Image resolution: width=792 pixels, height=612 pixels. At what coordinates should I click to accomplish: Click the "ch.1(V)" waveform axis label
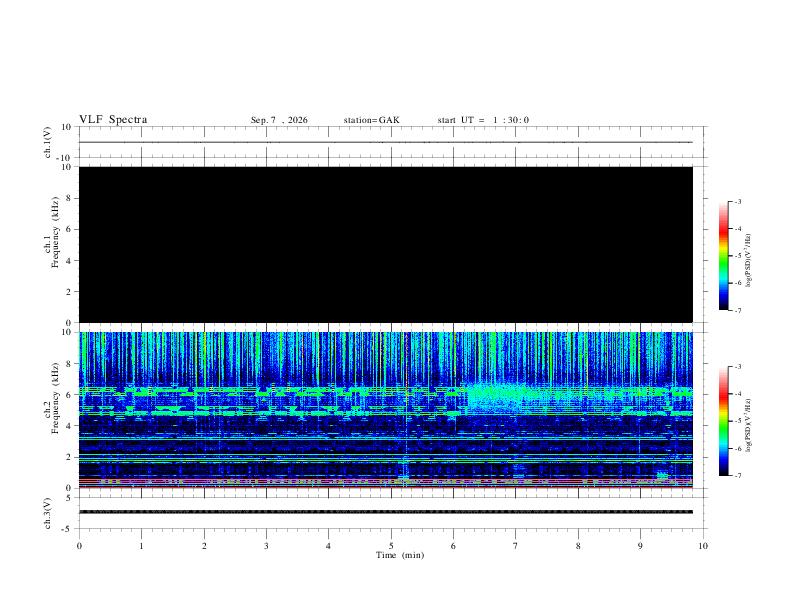coord(47,142)
